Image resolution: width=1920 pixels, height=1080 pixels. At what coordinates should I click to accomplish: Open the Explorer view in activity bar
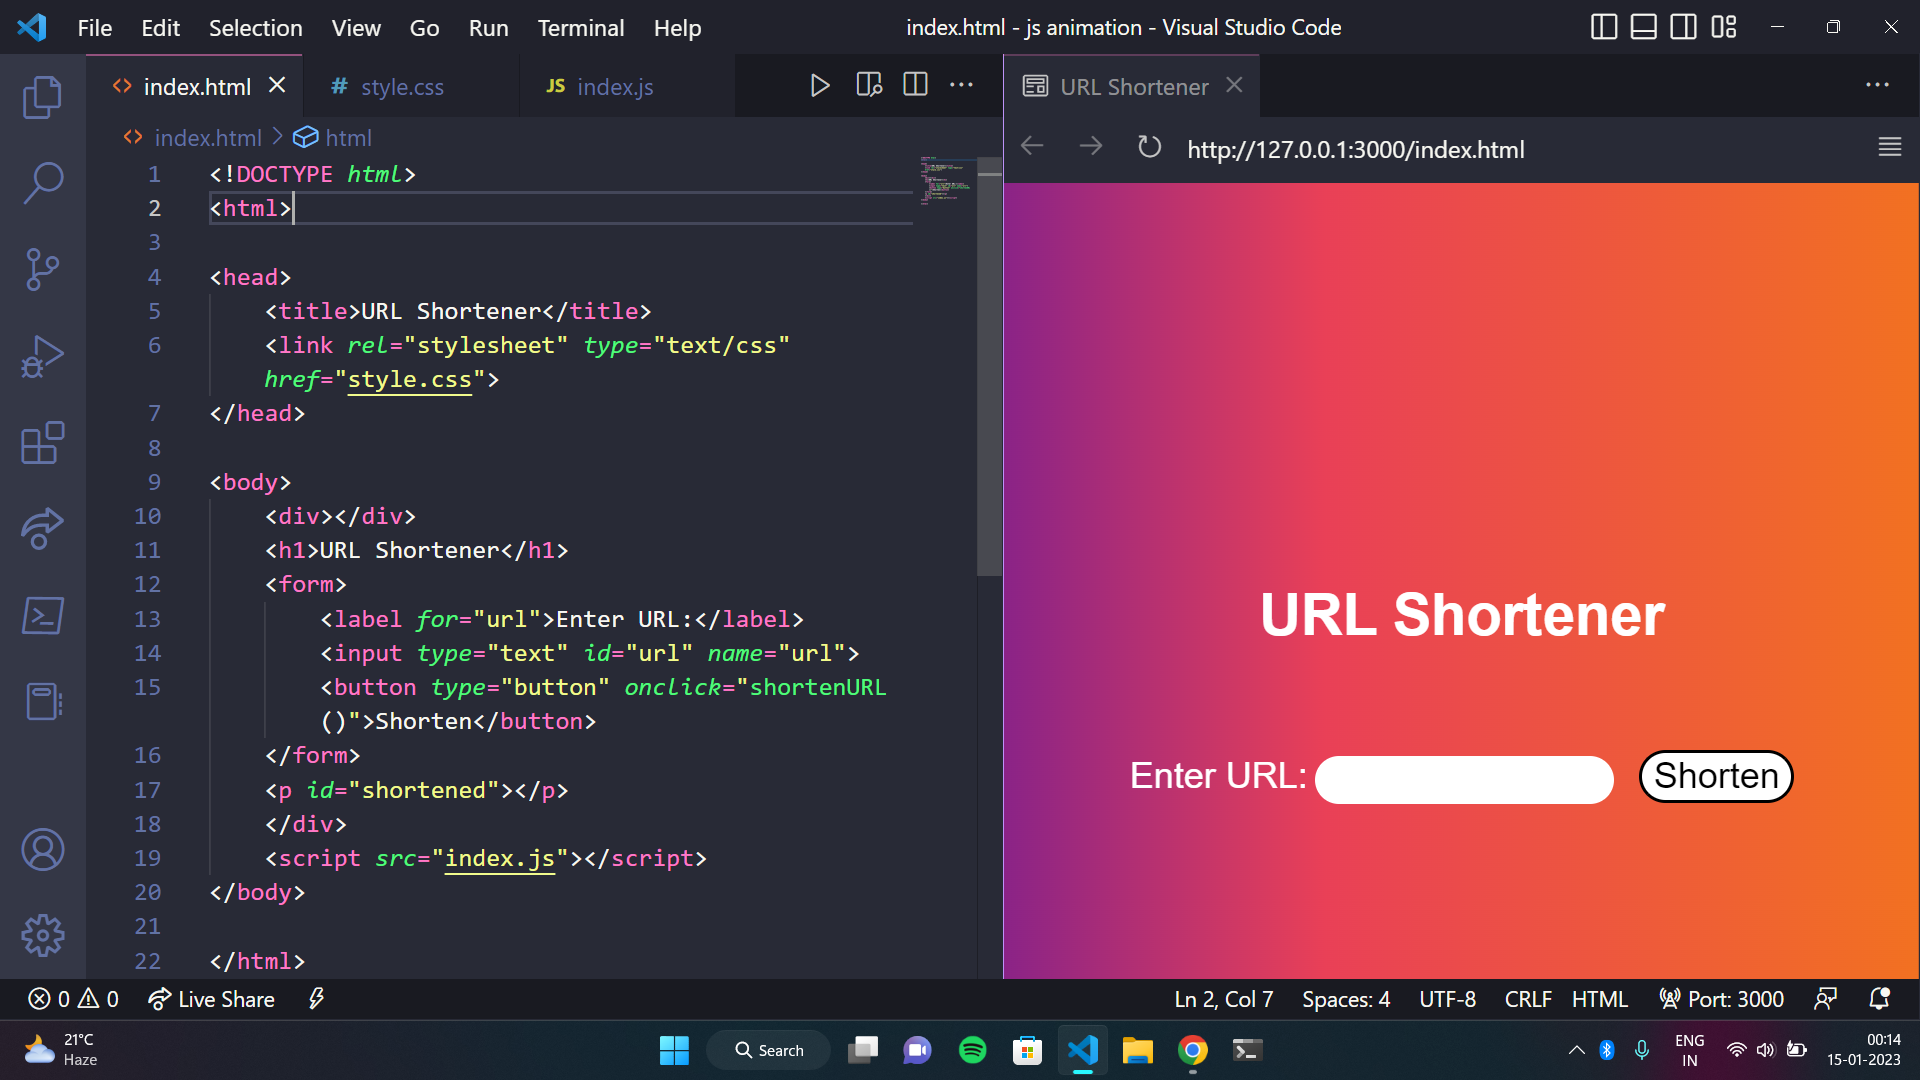tap(42, 97)
